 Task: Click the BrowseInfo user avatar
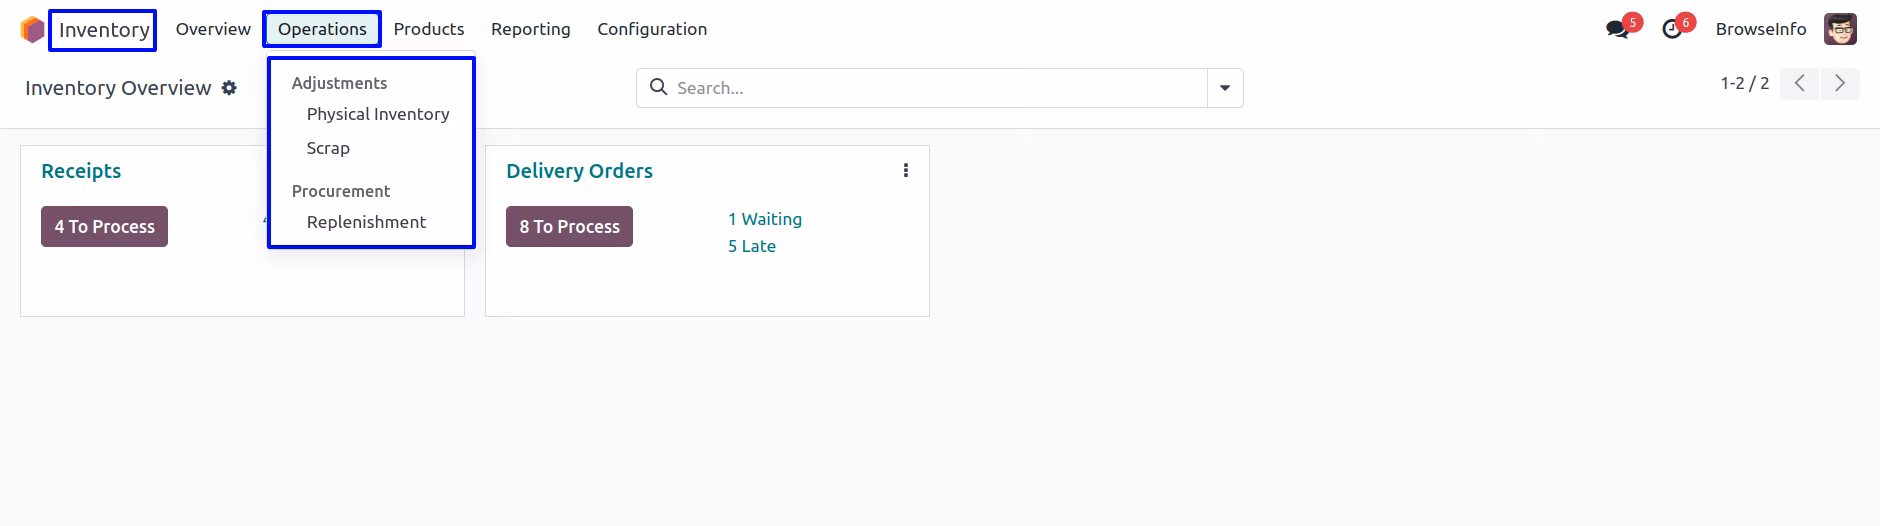coord(1840,29)
